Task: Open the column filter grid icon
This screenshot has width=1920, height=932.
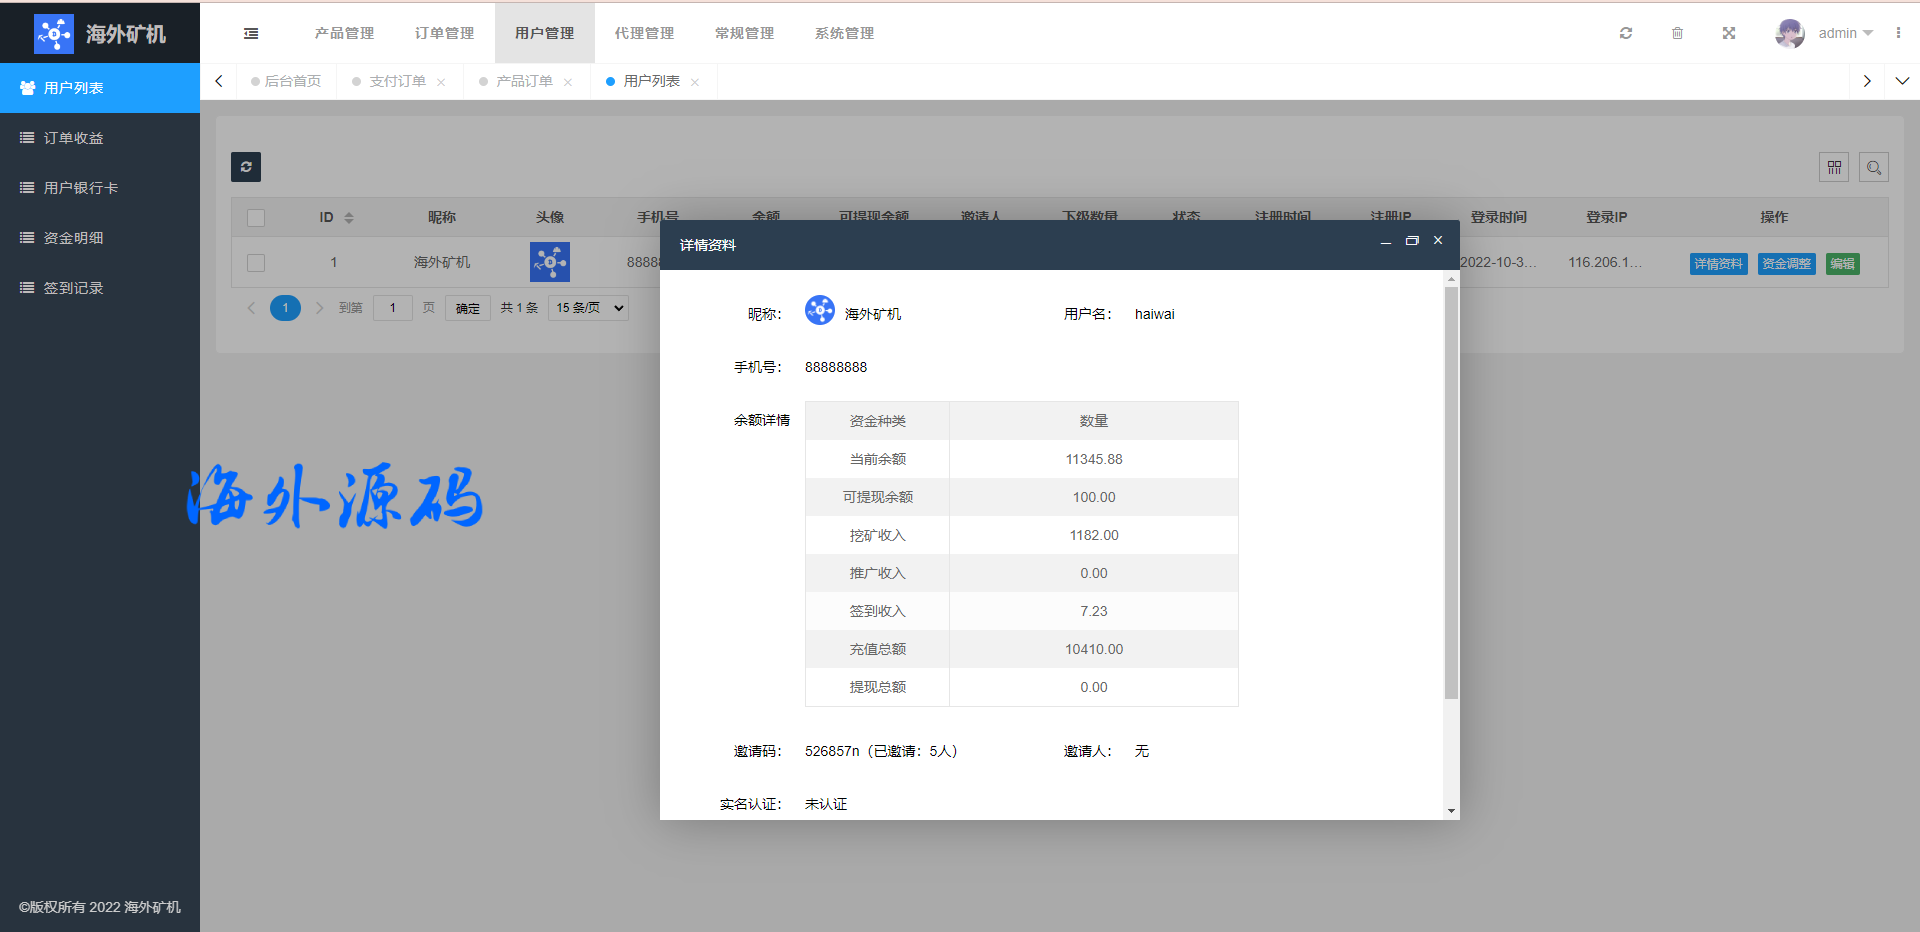Action: [x=1834, y=167]
